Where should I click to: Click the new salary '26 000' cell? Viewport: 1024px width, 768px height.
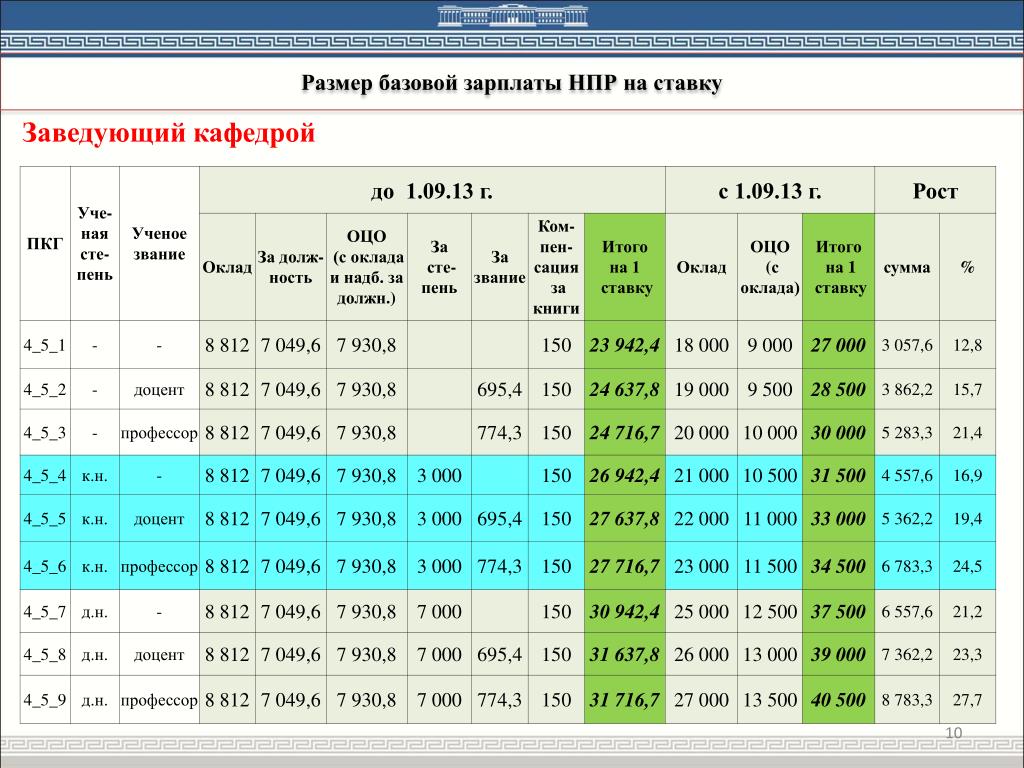(x=701, y=654)
